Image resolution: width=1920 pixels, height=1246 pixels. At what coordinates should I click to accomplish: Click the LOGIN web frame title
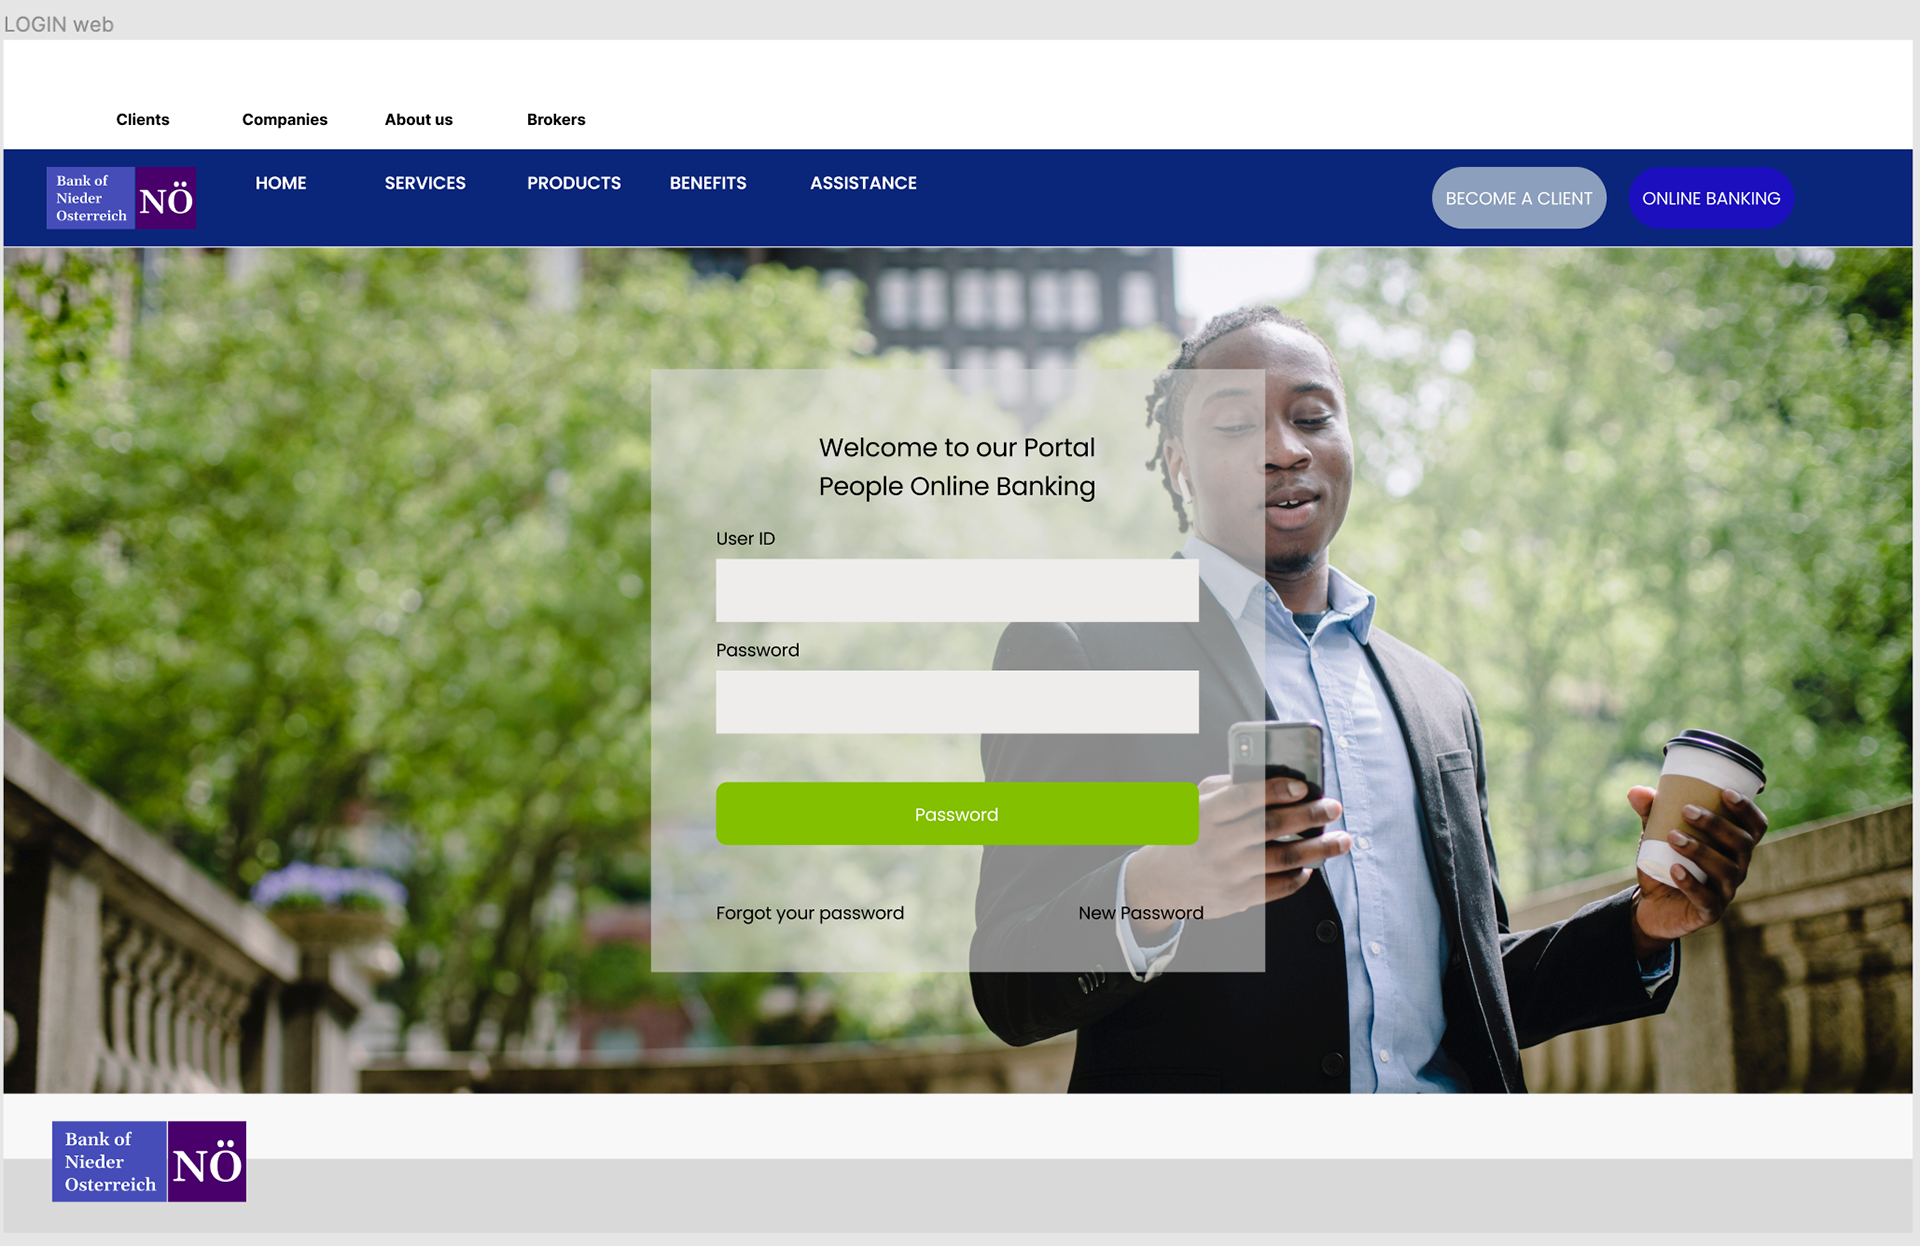point(59,24)
